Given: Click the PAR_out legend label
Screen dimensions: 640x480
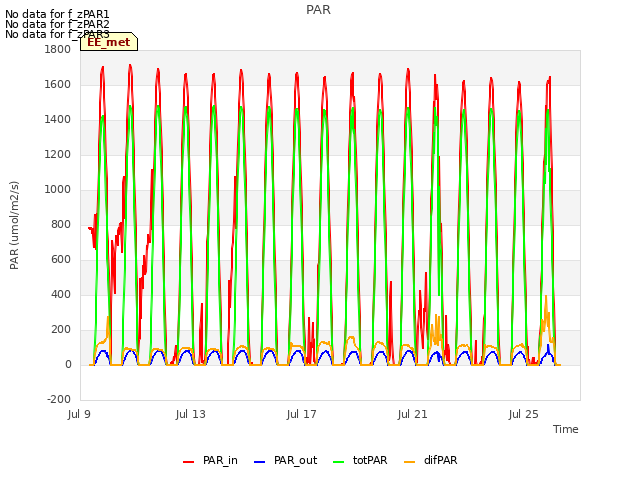Looking at the screenshot, I should (x=296, y=460).
